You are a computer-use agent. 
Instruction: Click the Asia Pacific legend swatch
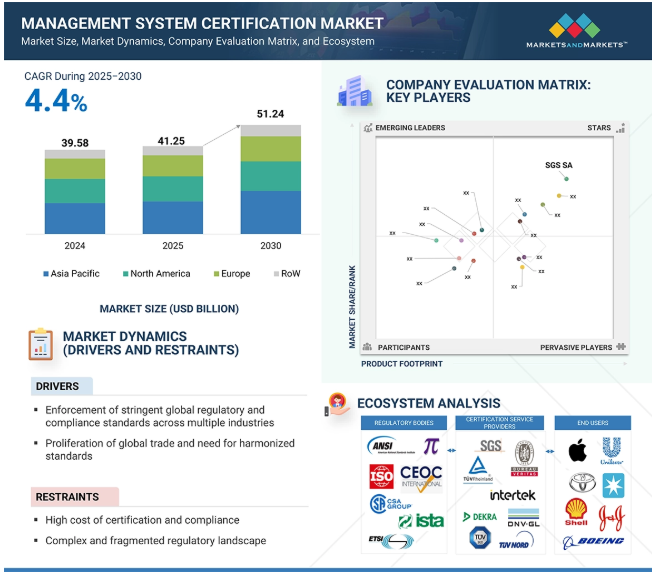click(x=46, y=274)
